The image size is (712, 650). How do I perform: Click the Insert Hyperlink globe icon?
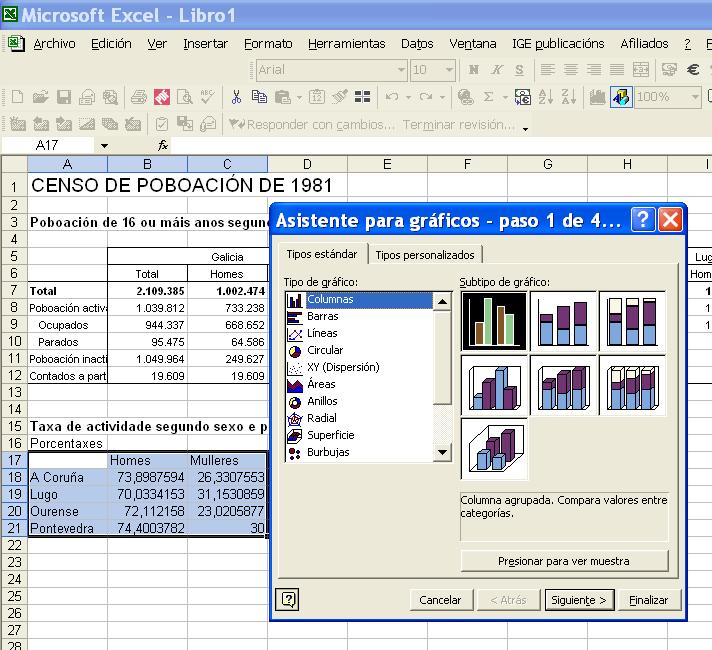click(x=465, y=97)
